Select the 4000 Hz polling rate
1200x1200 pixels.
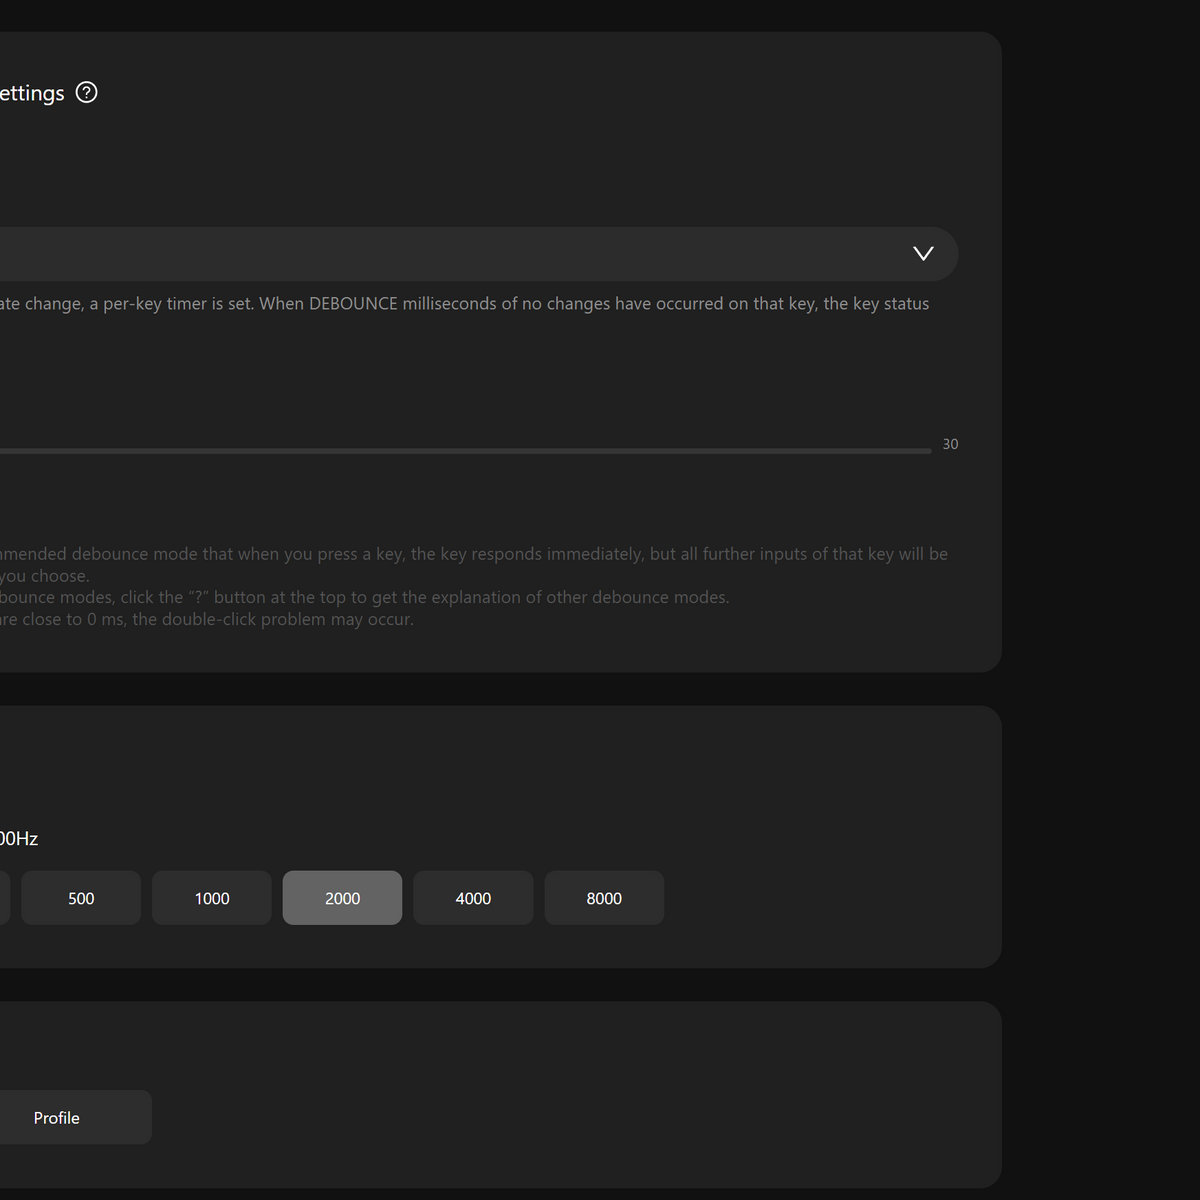[x=473, y=898]
